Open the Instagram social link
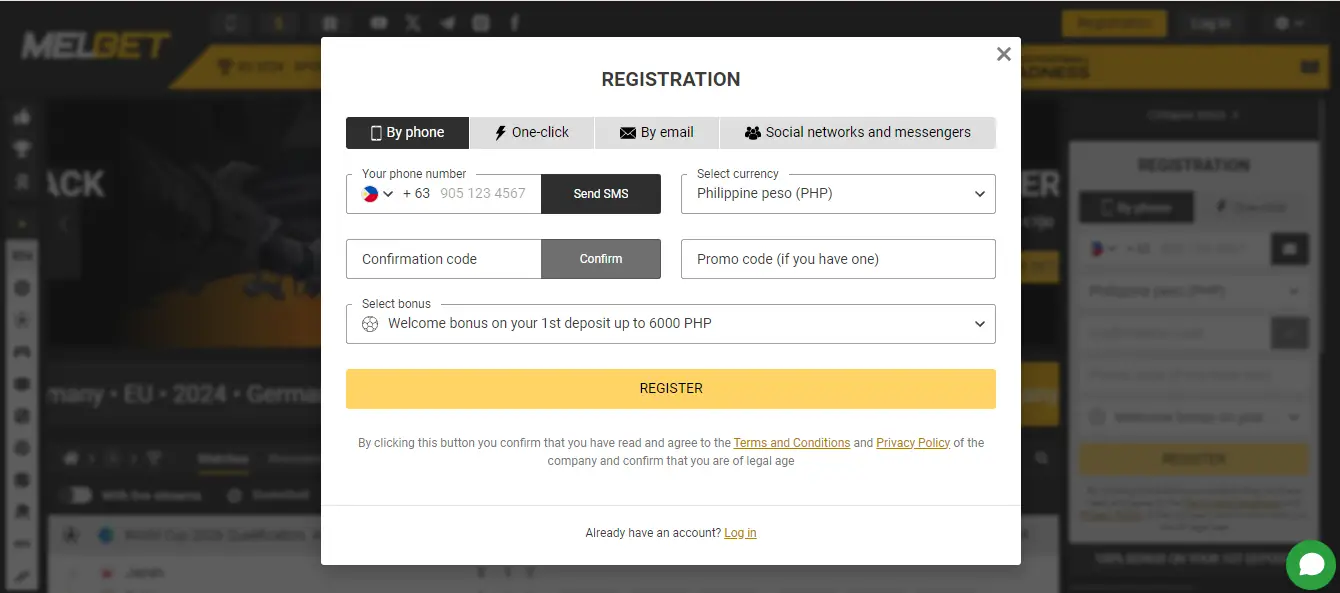1340x593 pixels. pos(481,22)
